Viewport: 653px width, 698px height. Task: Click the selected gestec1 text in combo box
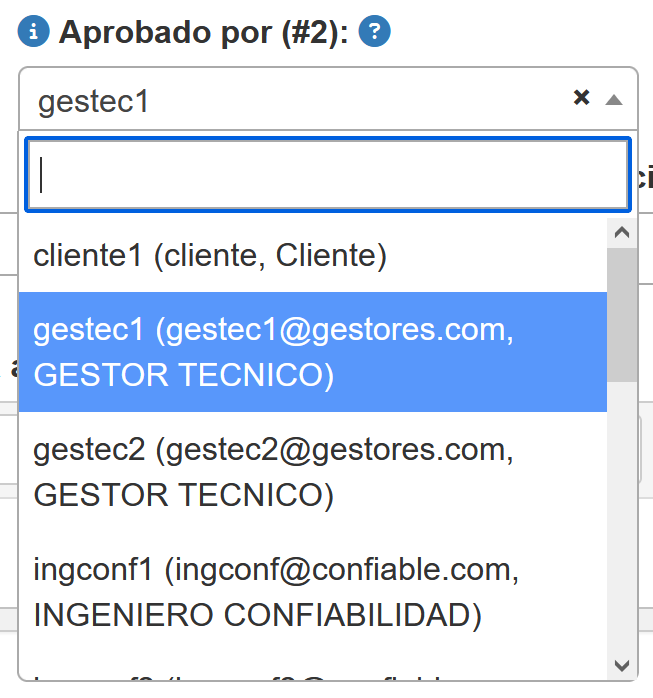coord(93,101)
